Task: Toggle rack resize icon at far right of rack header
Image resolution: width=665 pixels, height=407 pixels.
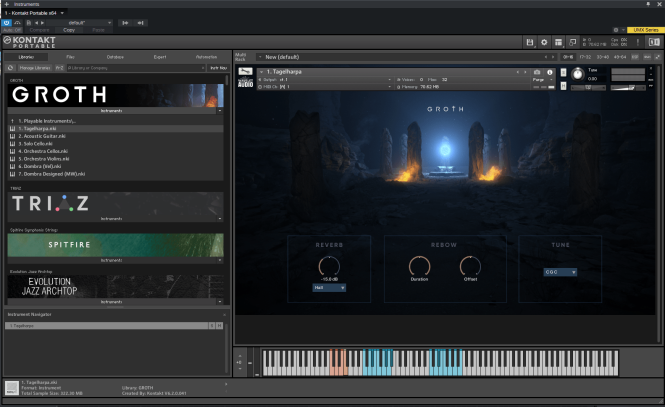Action: (x=658, y=57)
